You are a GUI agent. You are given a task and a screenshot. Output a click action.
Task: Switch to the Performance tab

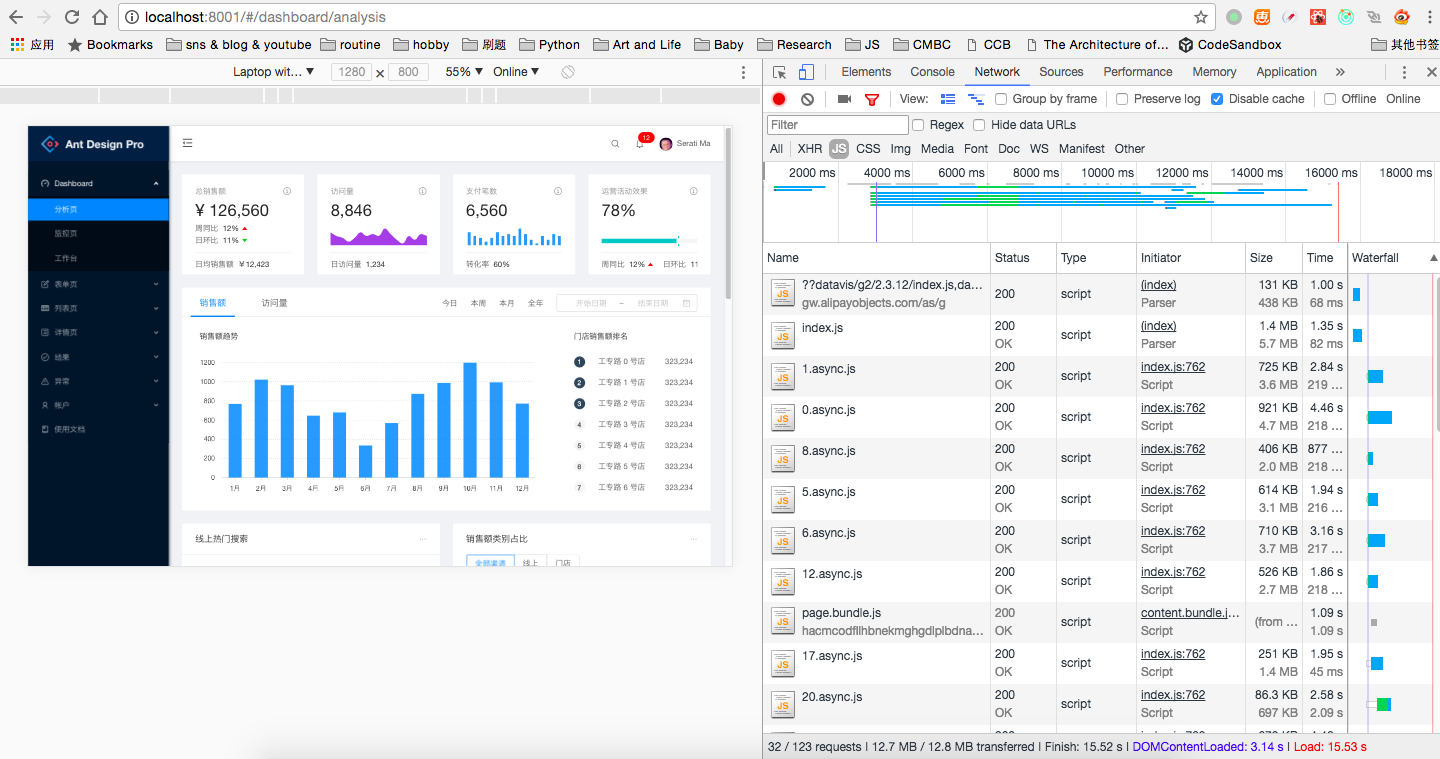click(x=1138, y=72)
